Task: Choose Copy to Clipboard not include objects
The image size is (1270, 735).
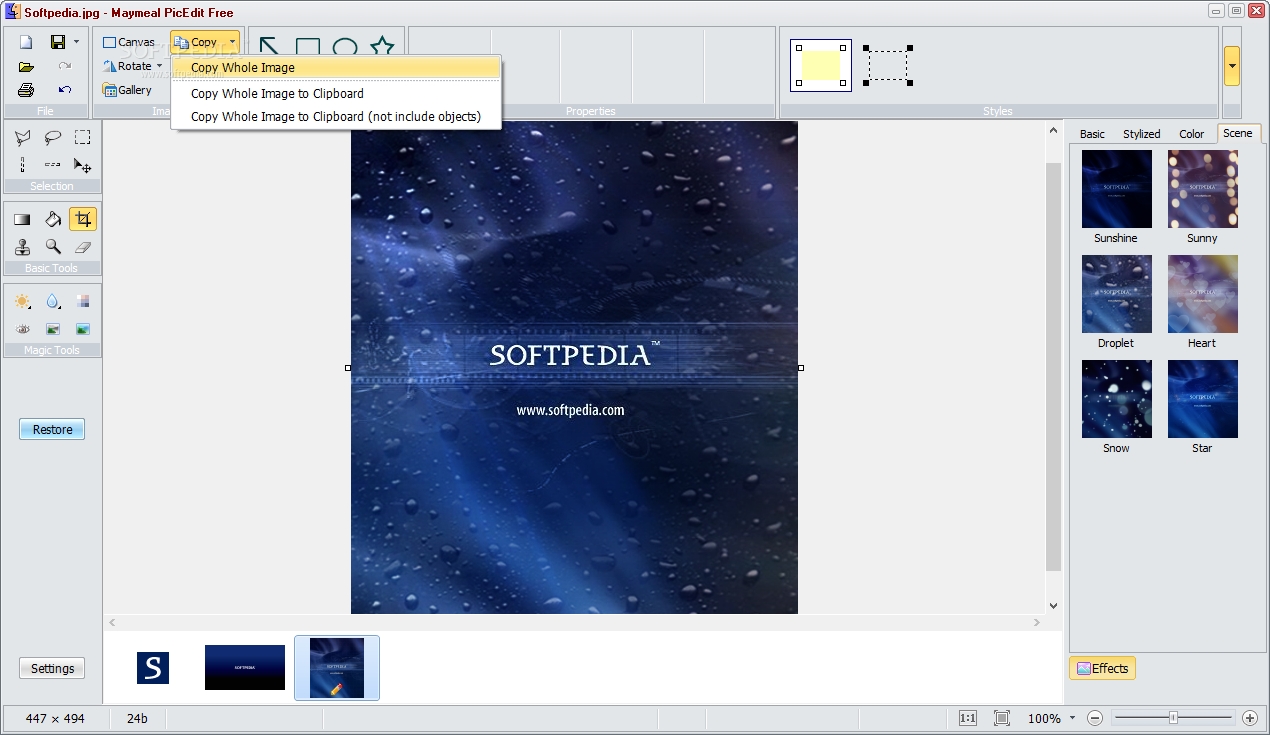Action: (336, 117)
